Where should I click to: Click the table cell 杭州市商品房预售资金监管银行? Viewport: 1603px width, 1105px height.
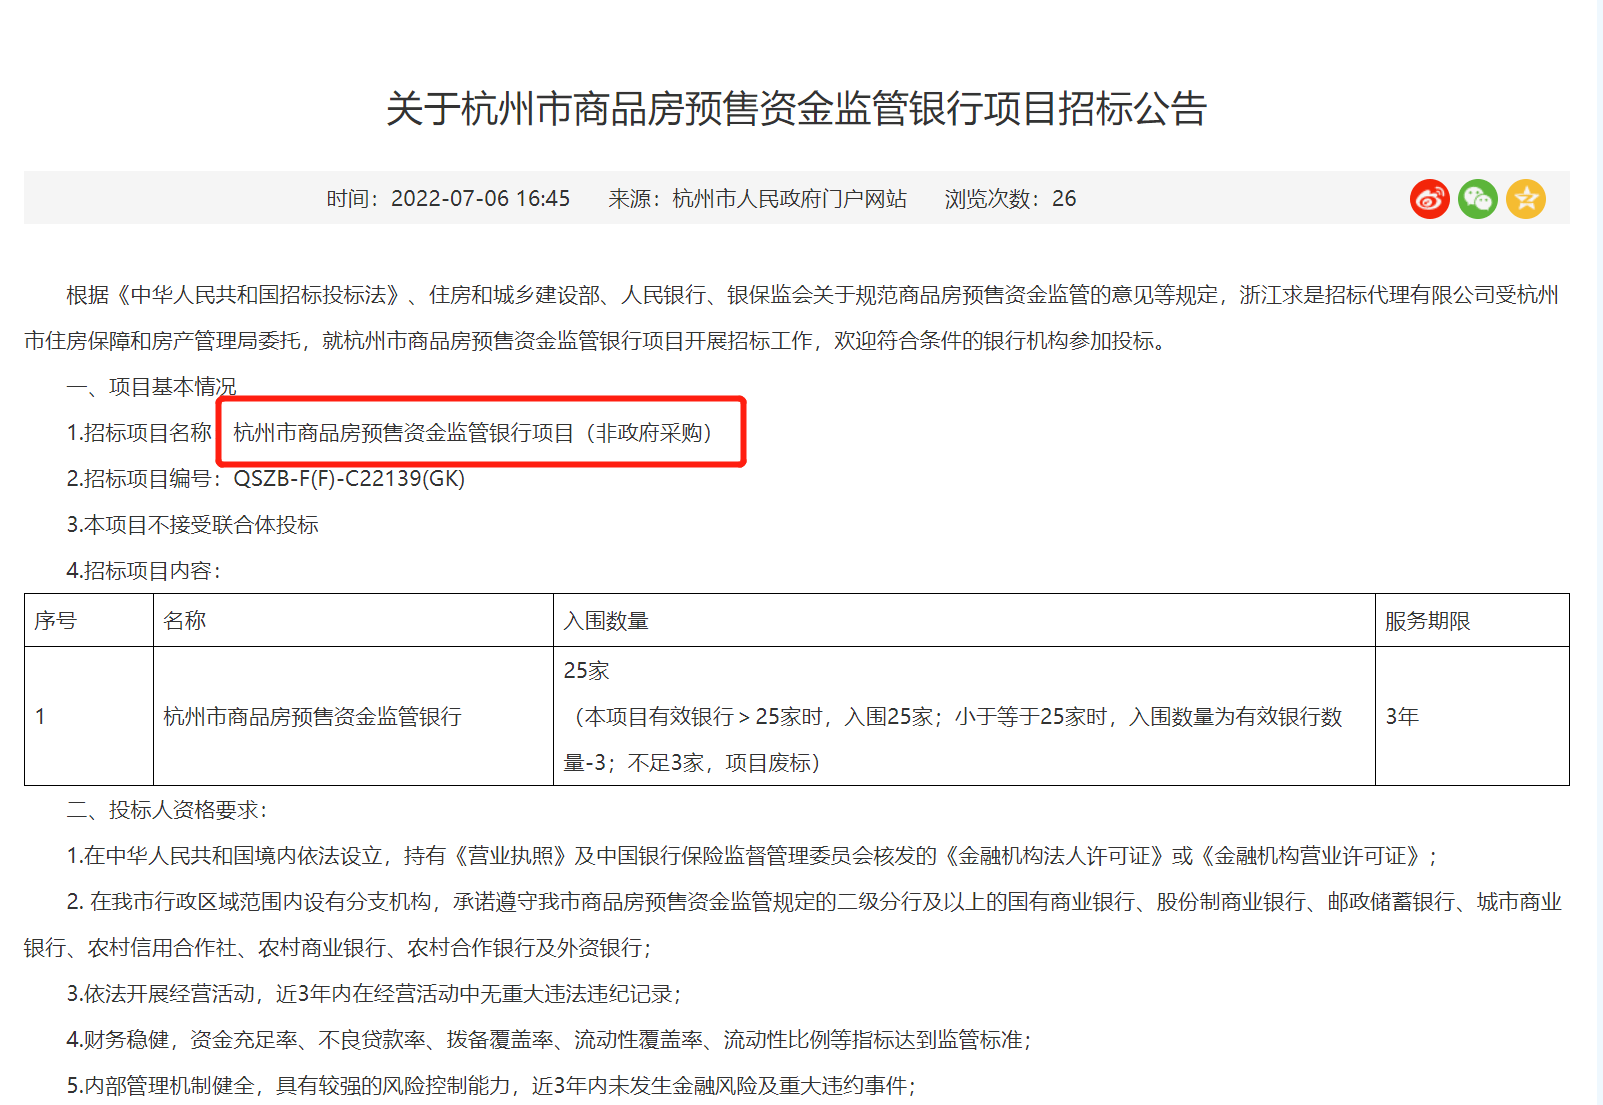pyautogui.click(x=312, y=717)
